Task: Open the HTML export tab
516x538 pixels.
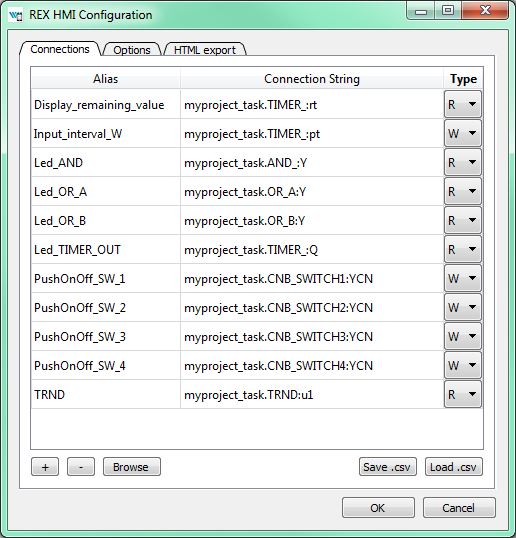Action: [205, 50]
